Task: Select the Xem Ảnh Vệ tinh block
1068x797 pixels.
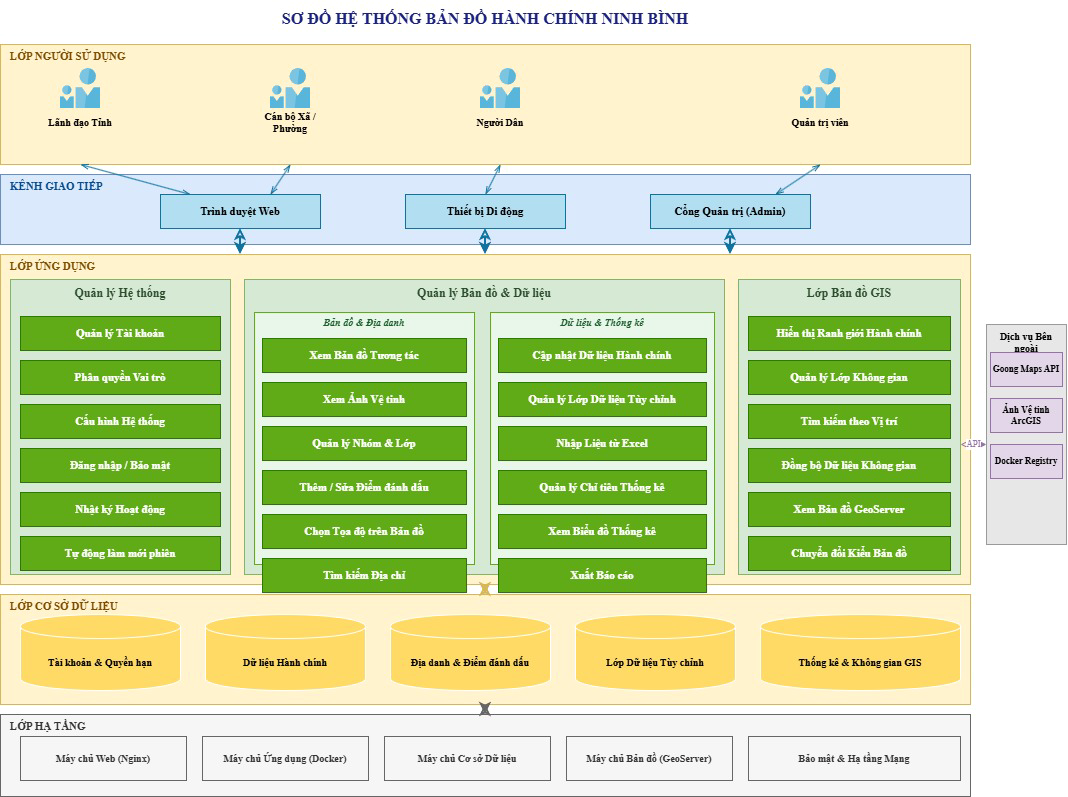Action: point(364,399)
